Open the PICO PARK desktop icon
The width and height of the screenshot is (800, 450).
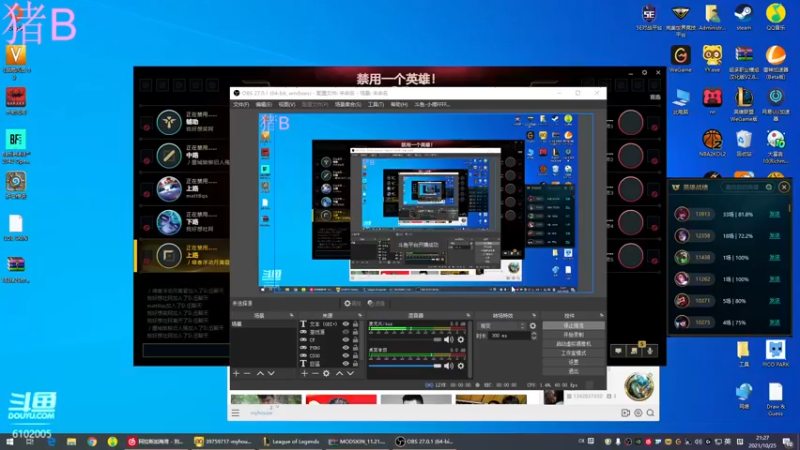(776, 354)
